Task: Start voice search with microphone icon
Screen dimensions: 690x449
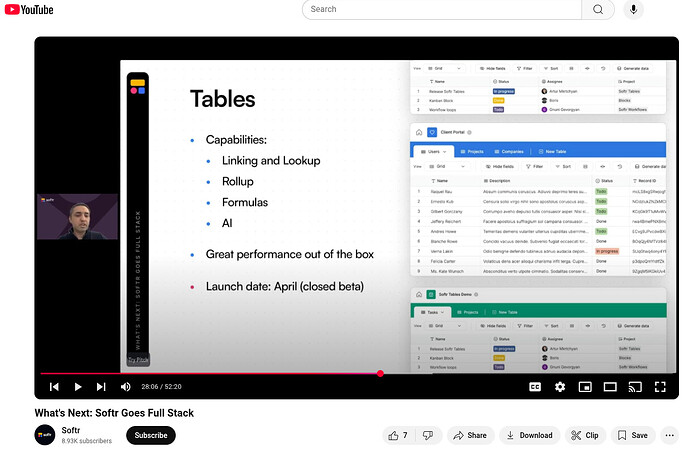Action: point(633,9)
